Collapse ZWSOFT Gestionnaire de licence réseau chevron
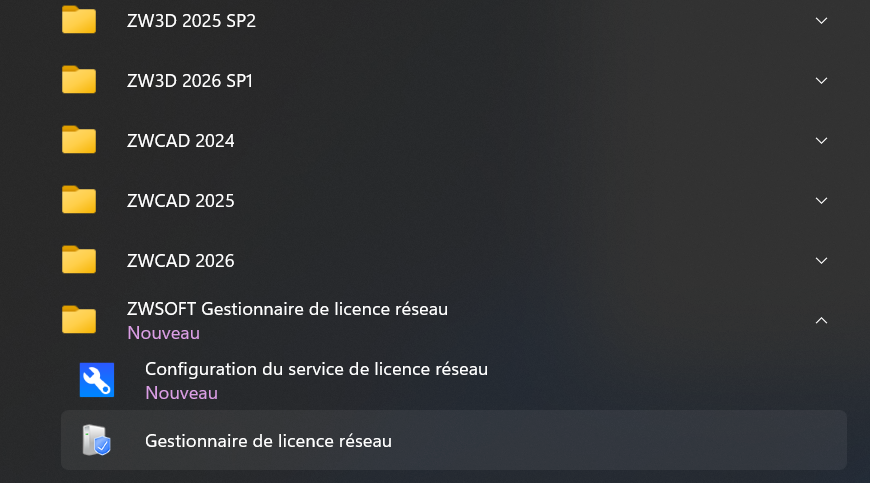 coord(822,320)
